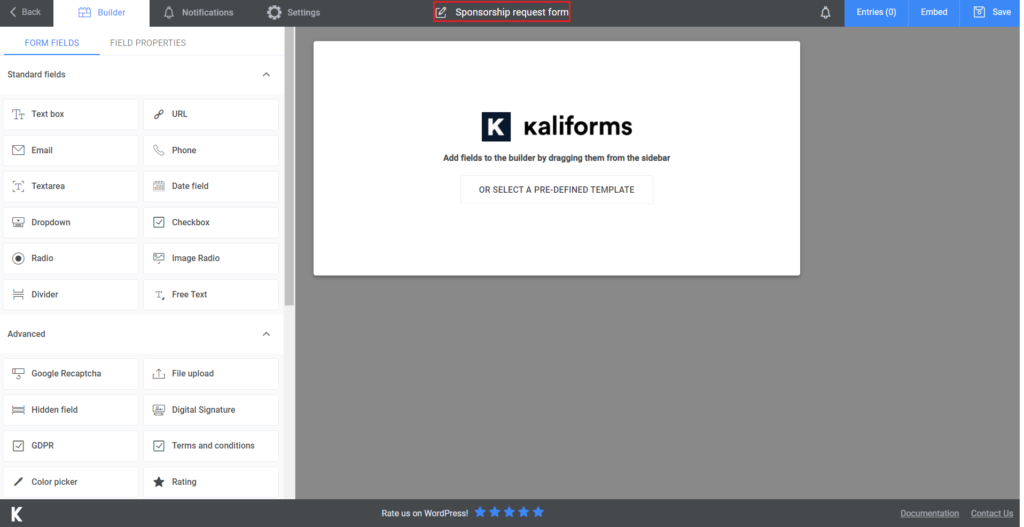Switch to FIELD PROPERTIES tab

148,43
